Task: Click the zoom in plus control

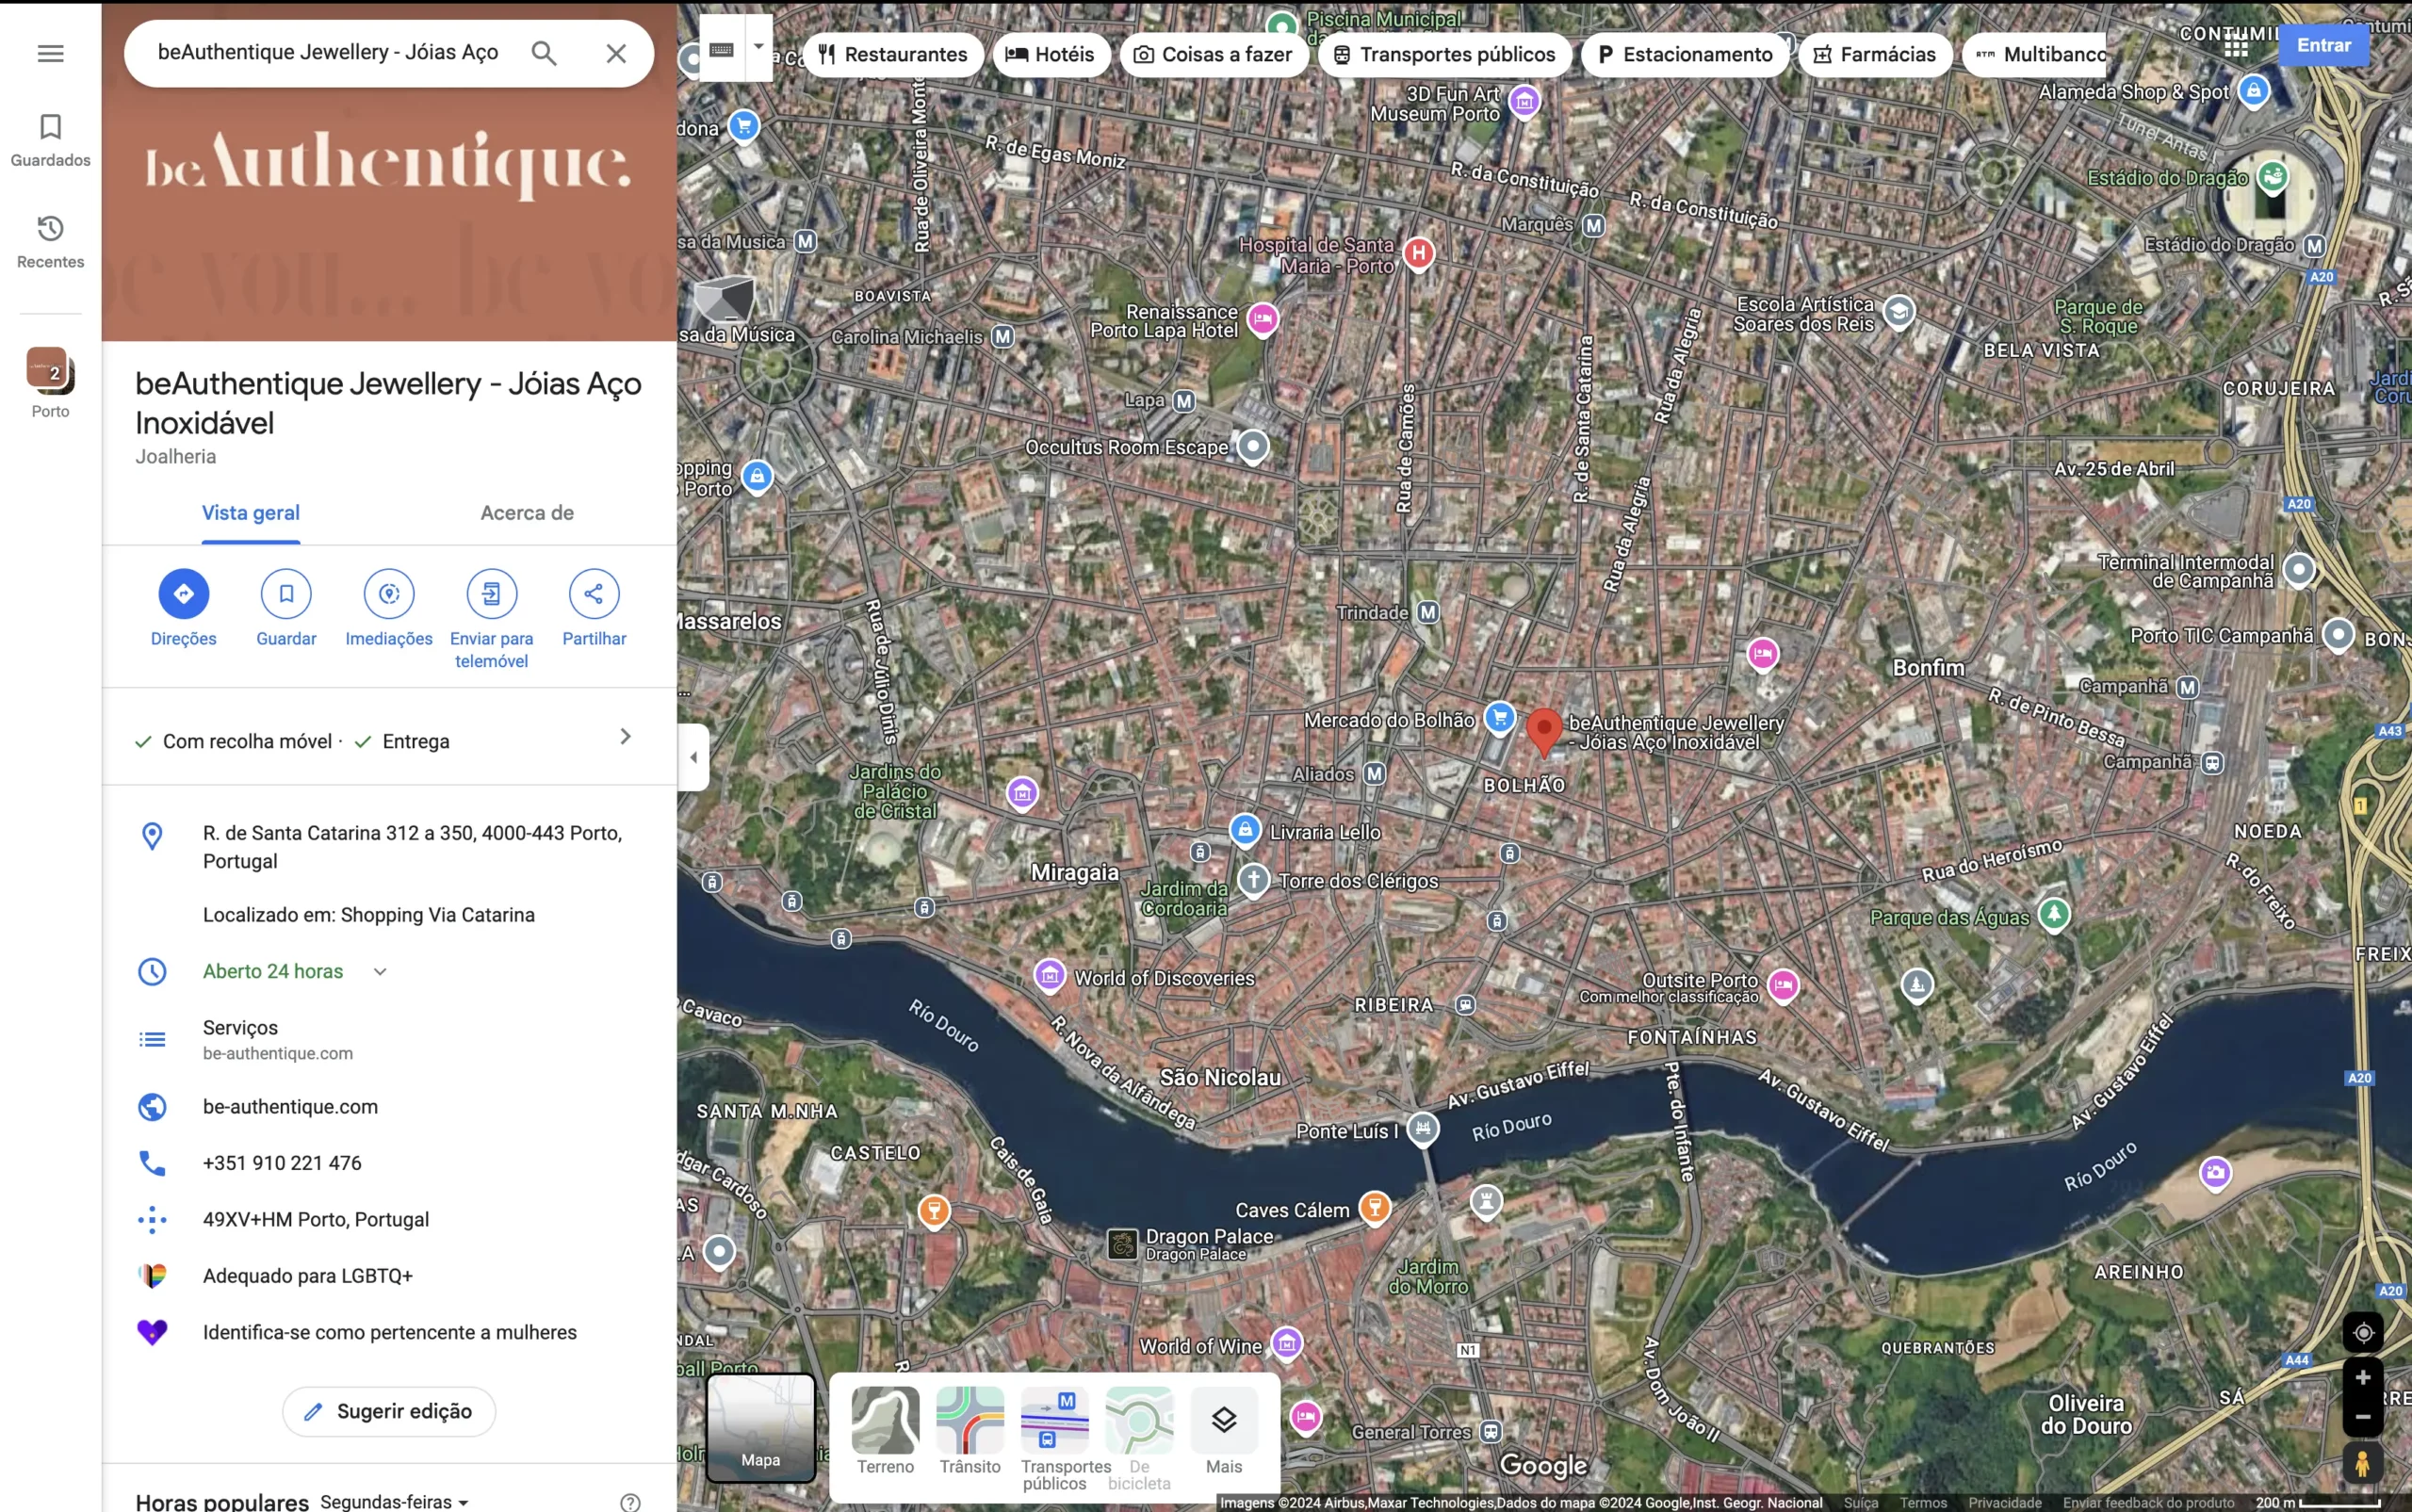Action: point(2362,1378)
